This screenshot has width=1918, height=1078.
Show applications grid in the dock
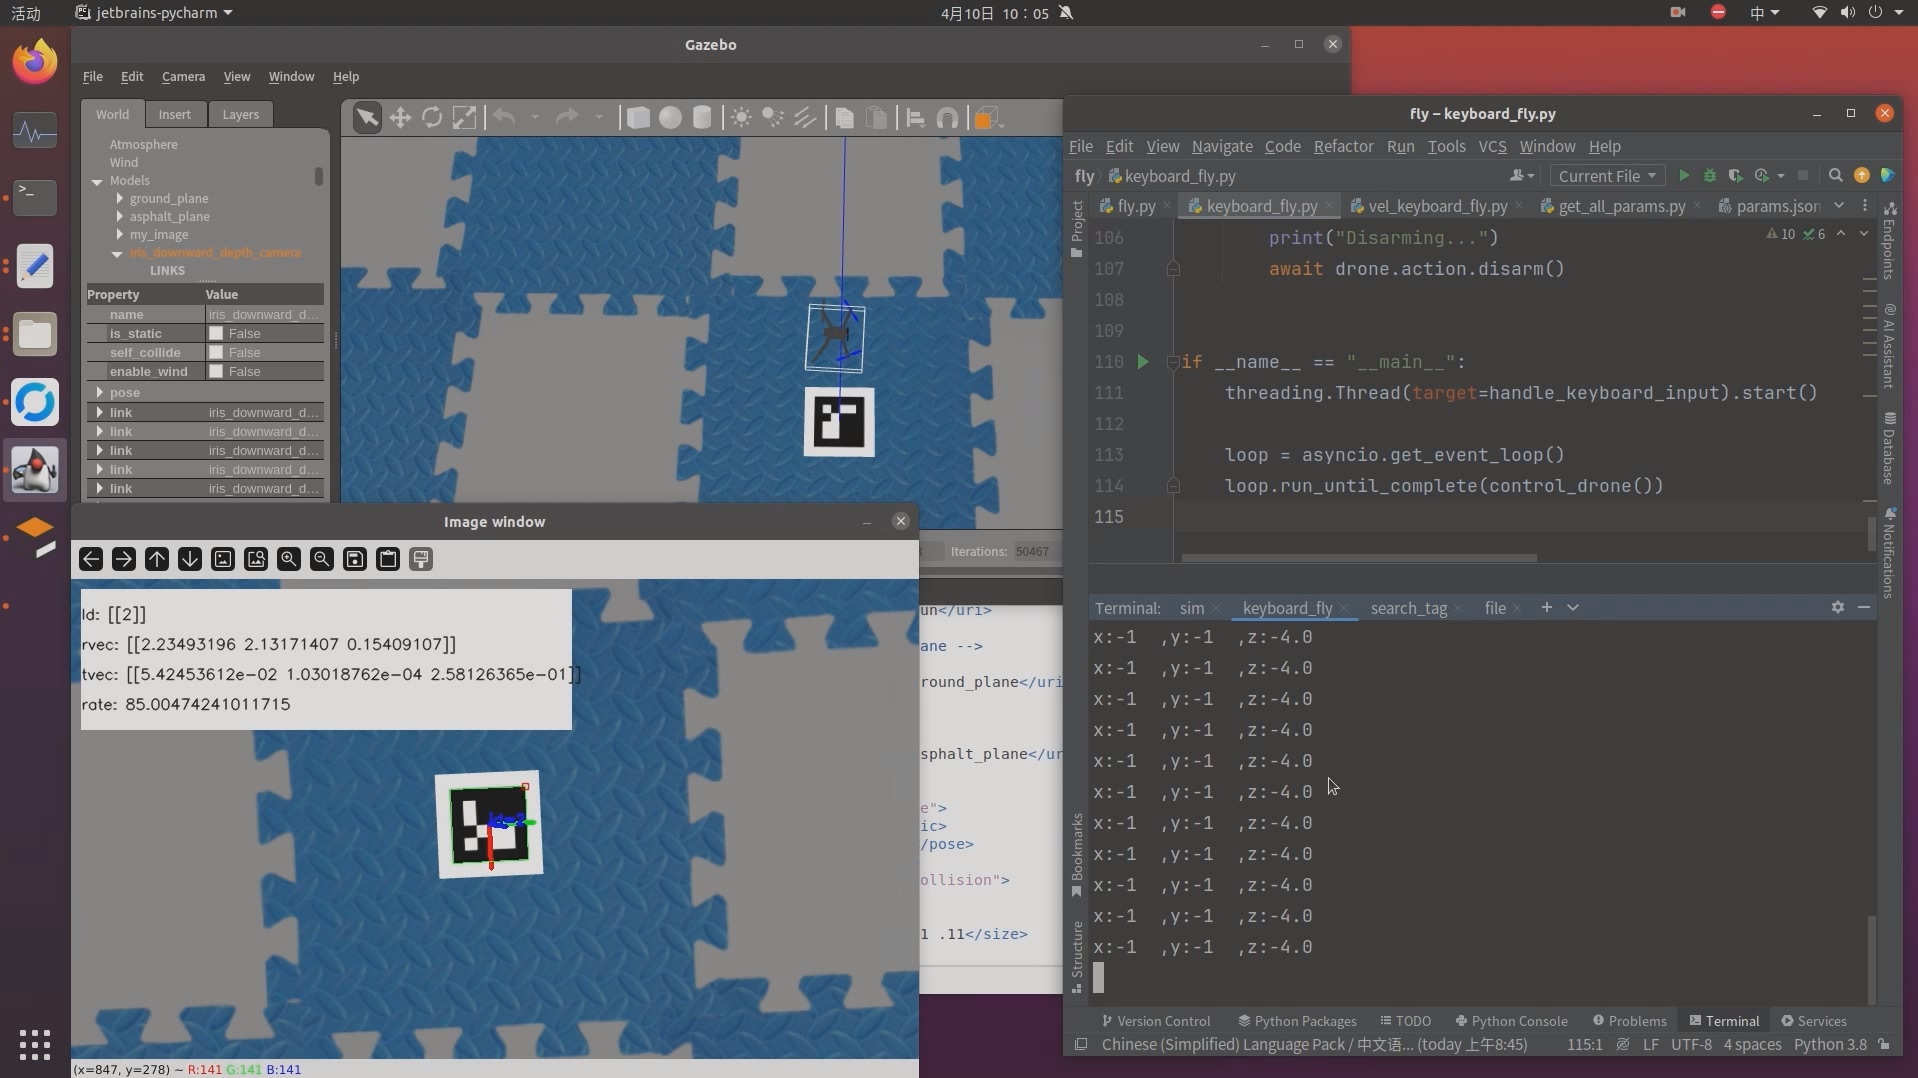pyautogui.click(x=35, y=1044)
